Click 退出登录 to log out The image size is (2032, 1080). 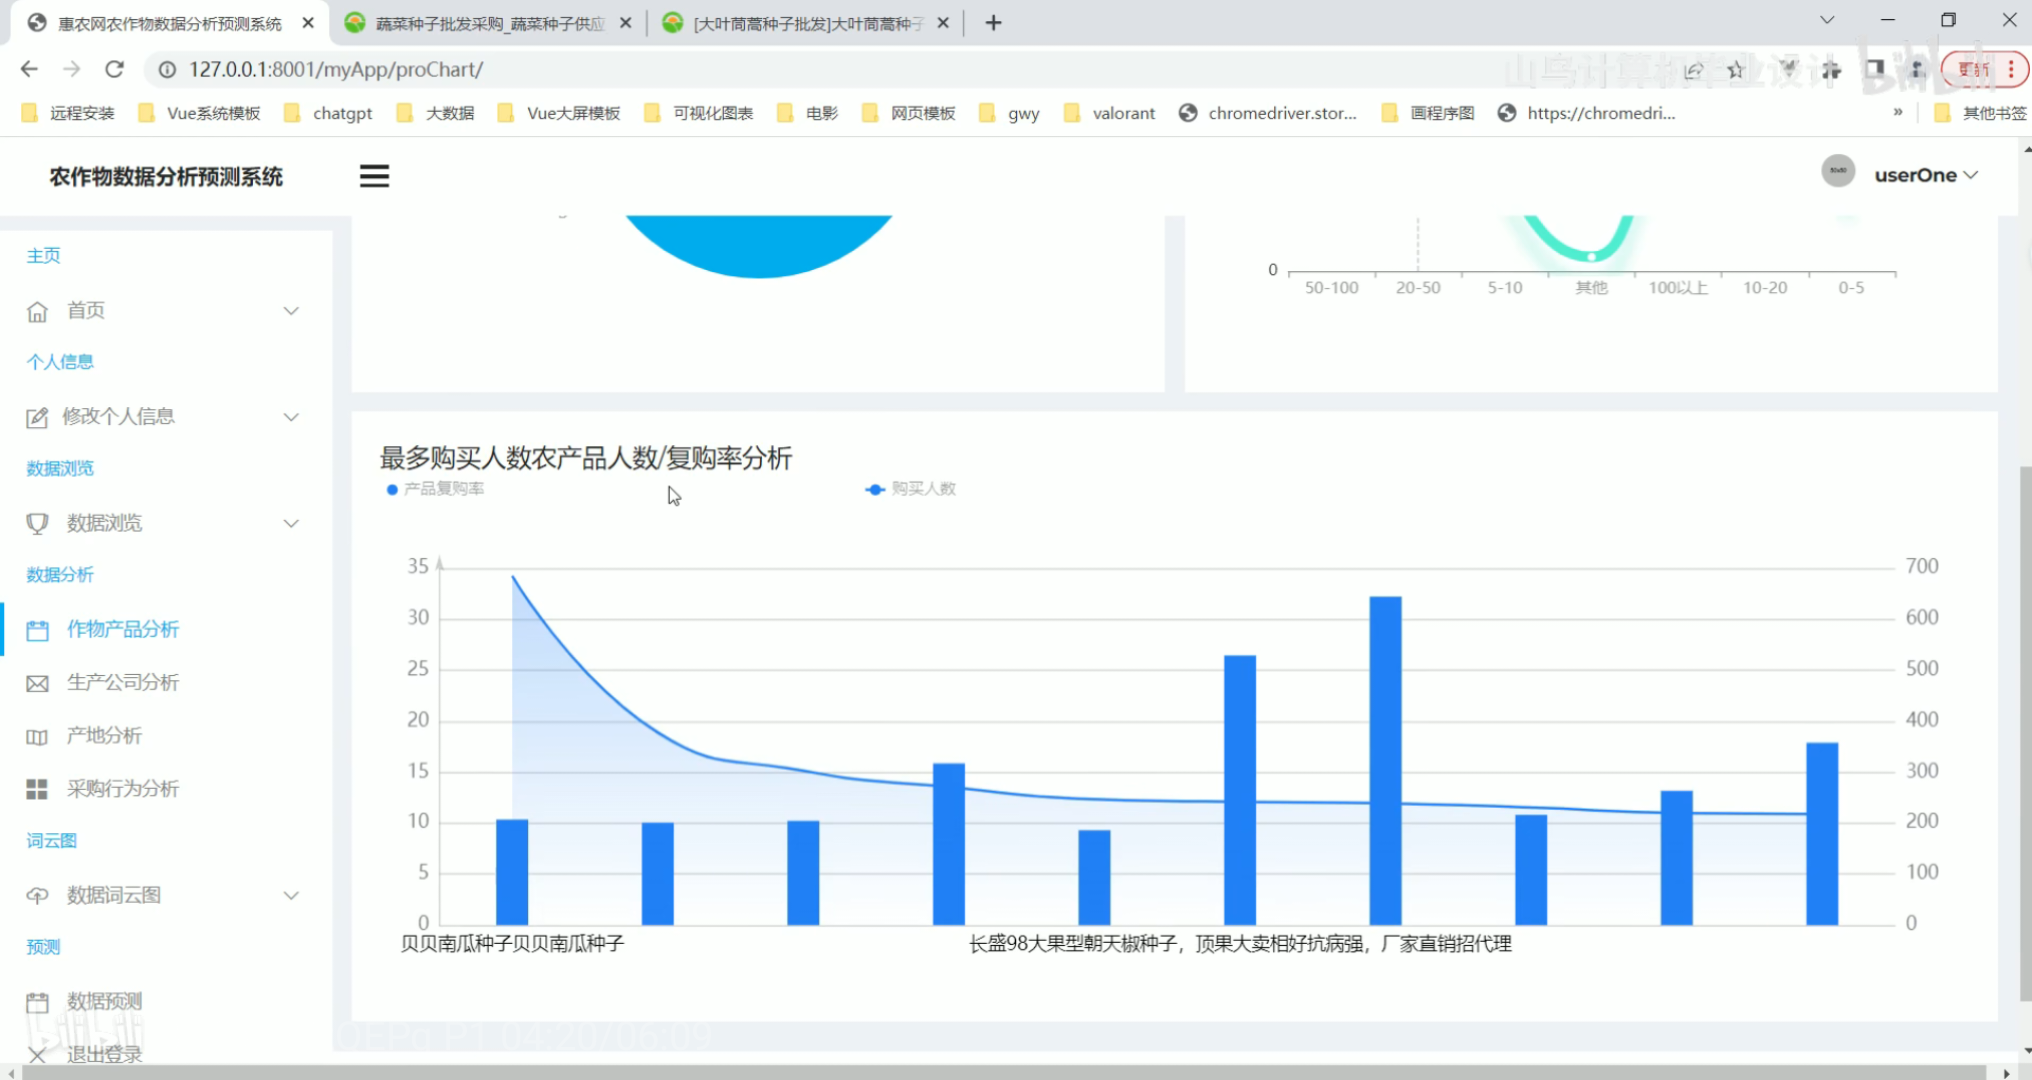104,1054
